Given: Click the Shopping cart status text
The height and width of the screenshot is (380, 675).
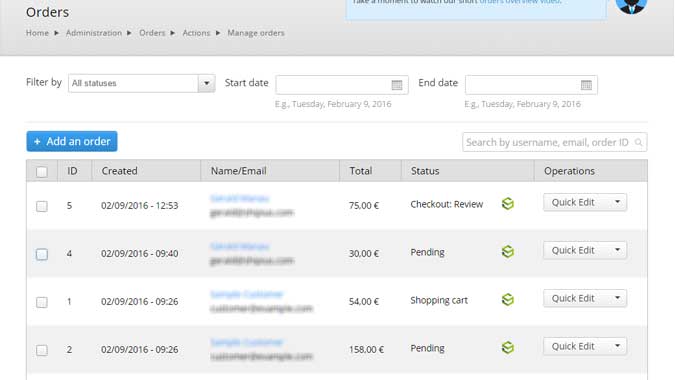Looking at the screenshot, I should click(439, 300).
